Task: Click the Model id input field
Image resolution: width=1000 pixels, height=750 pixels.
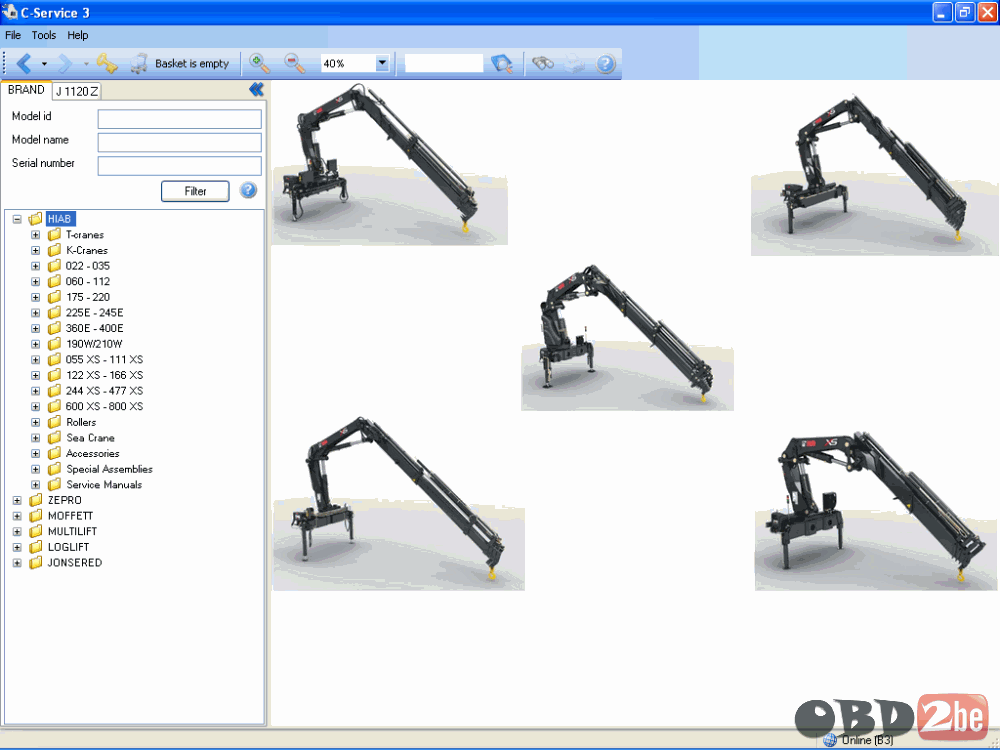Action: point(179,119)
